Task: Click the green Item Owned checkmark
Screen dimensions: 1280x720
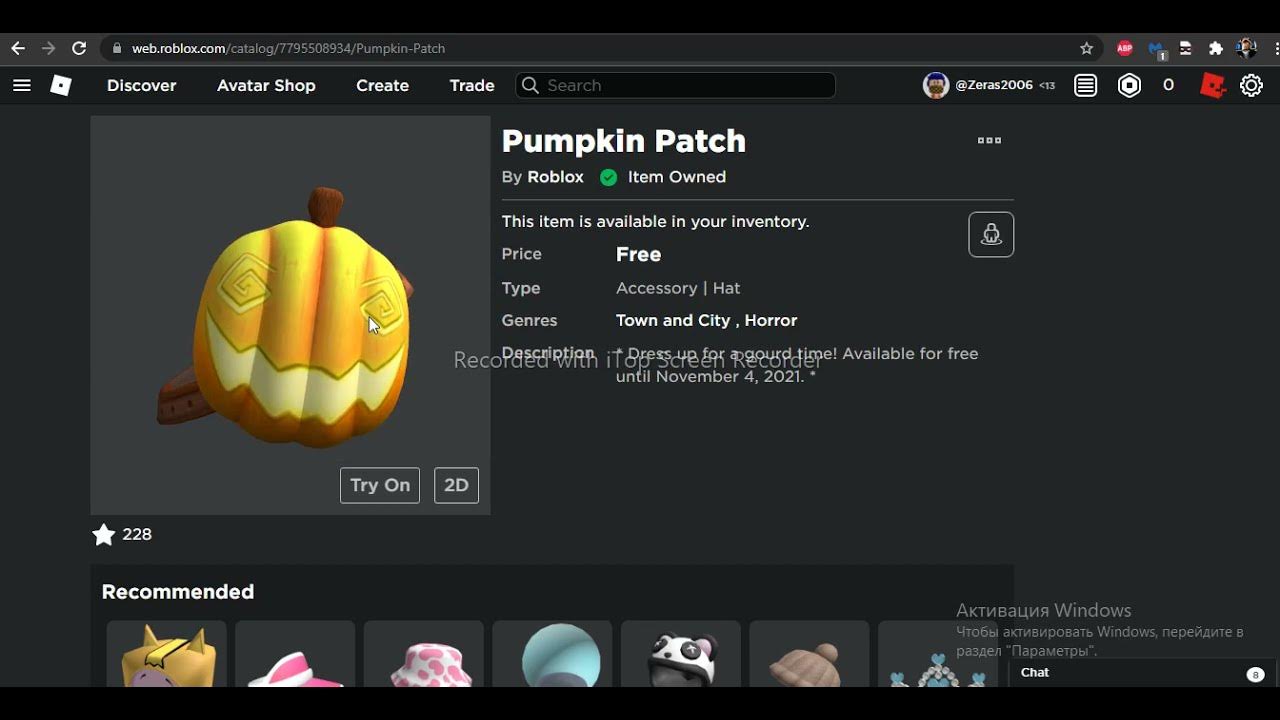Action: tap(608, 178)
